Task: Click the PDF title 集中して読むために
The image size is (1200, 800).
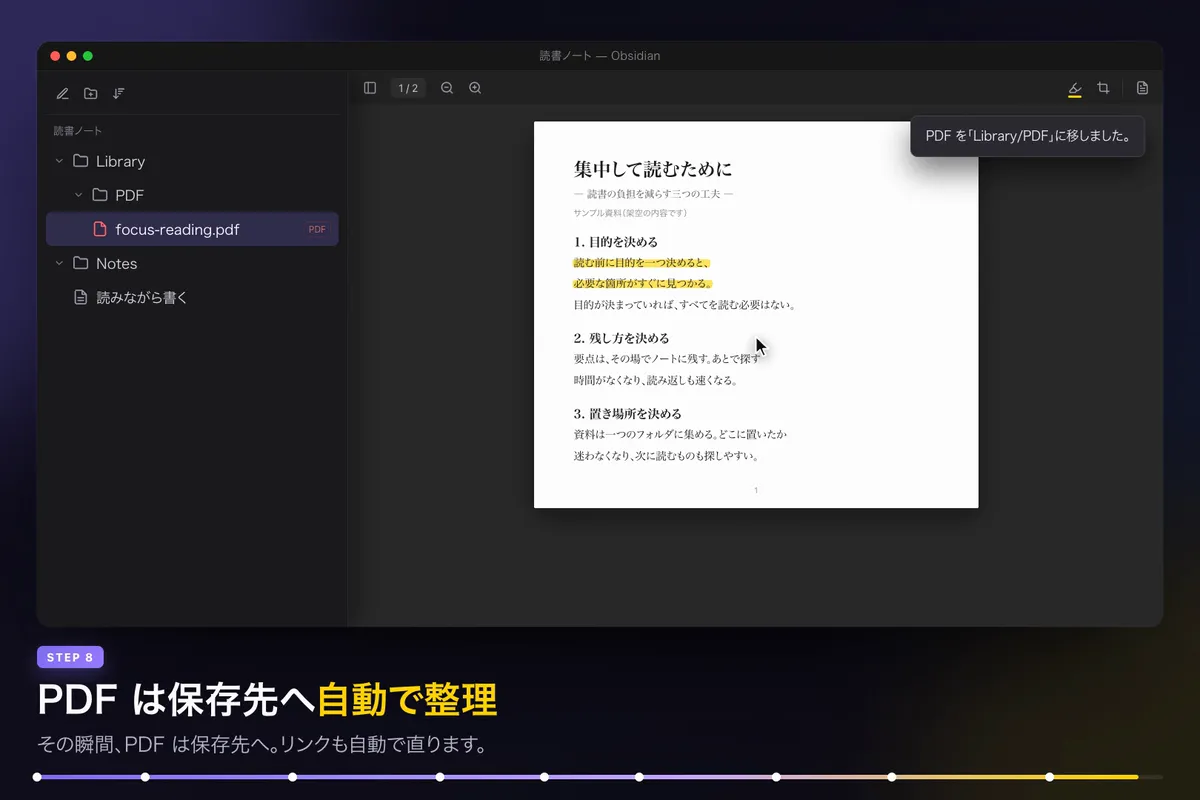Action: [x=653, y=169]
